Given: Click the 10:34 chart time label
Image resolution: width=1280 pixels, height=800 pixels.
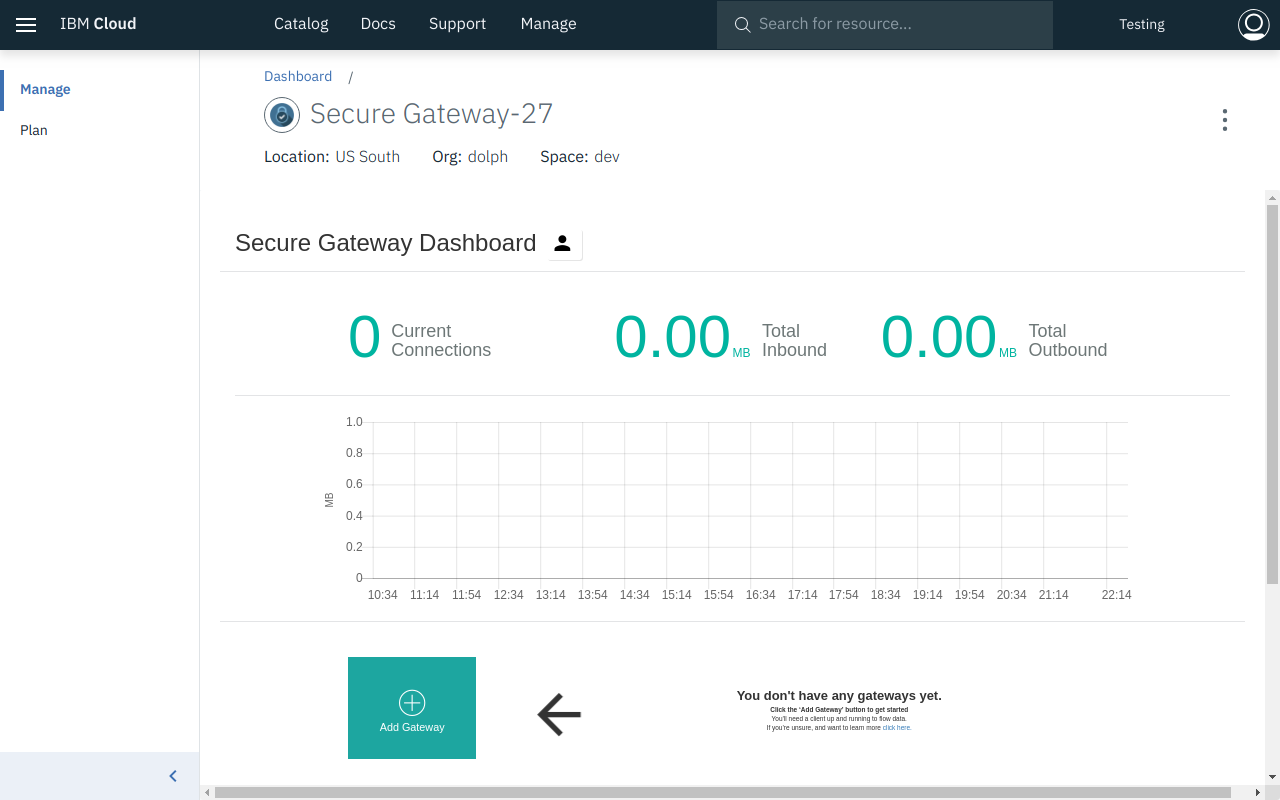Looking at the screenshot, I should coord(382,595).
